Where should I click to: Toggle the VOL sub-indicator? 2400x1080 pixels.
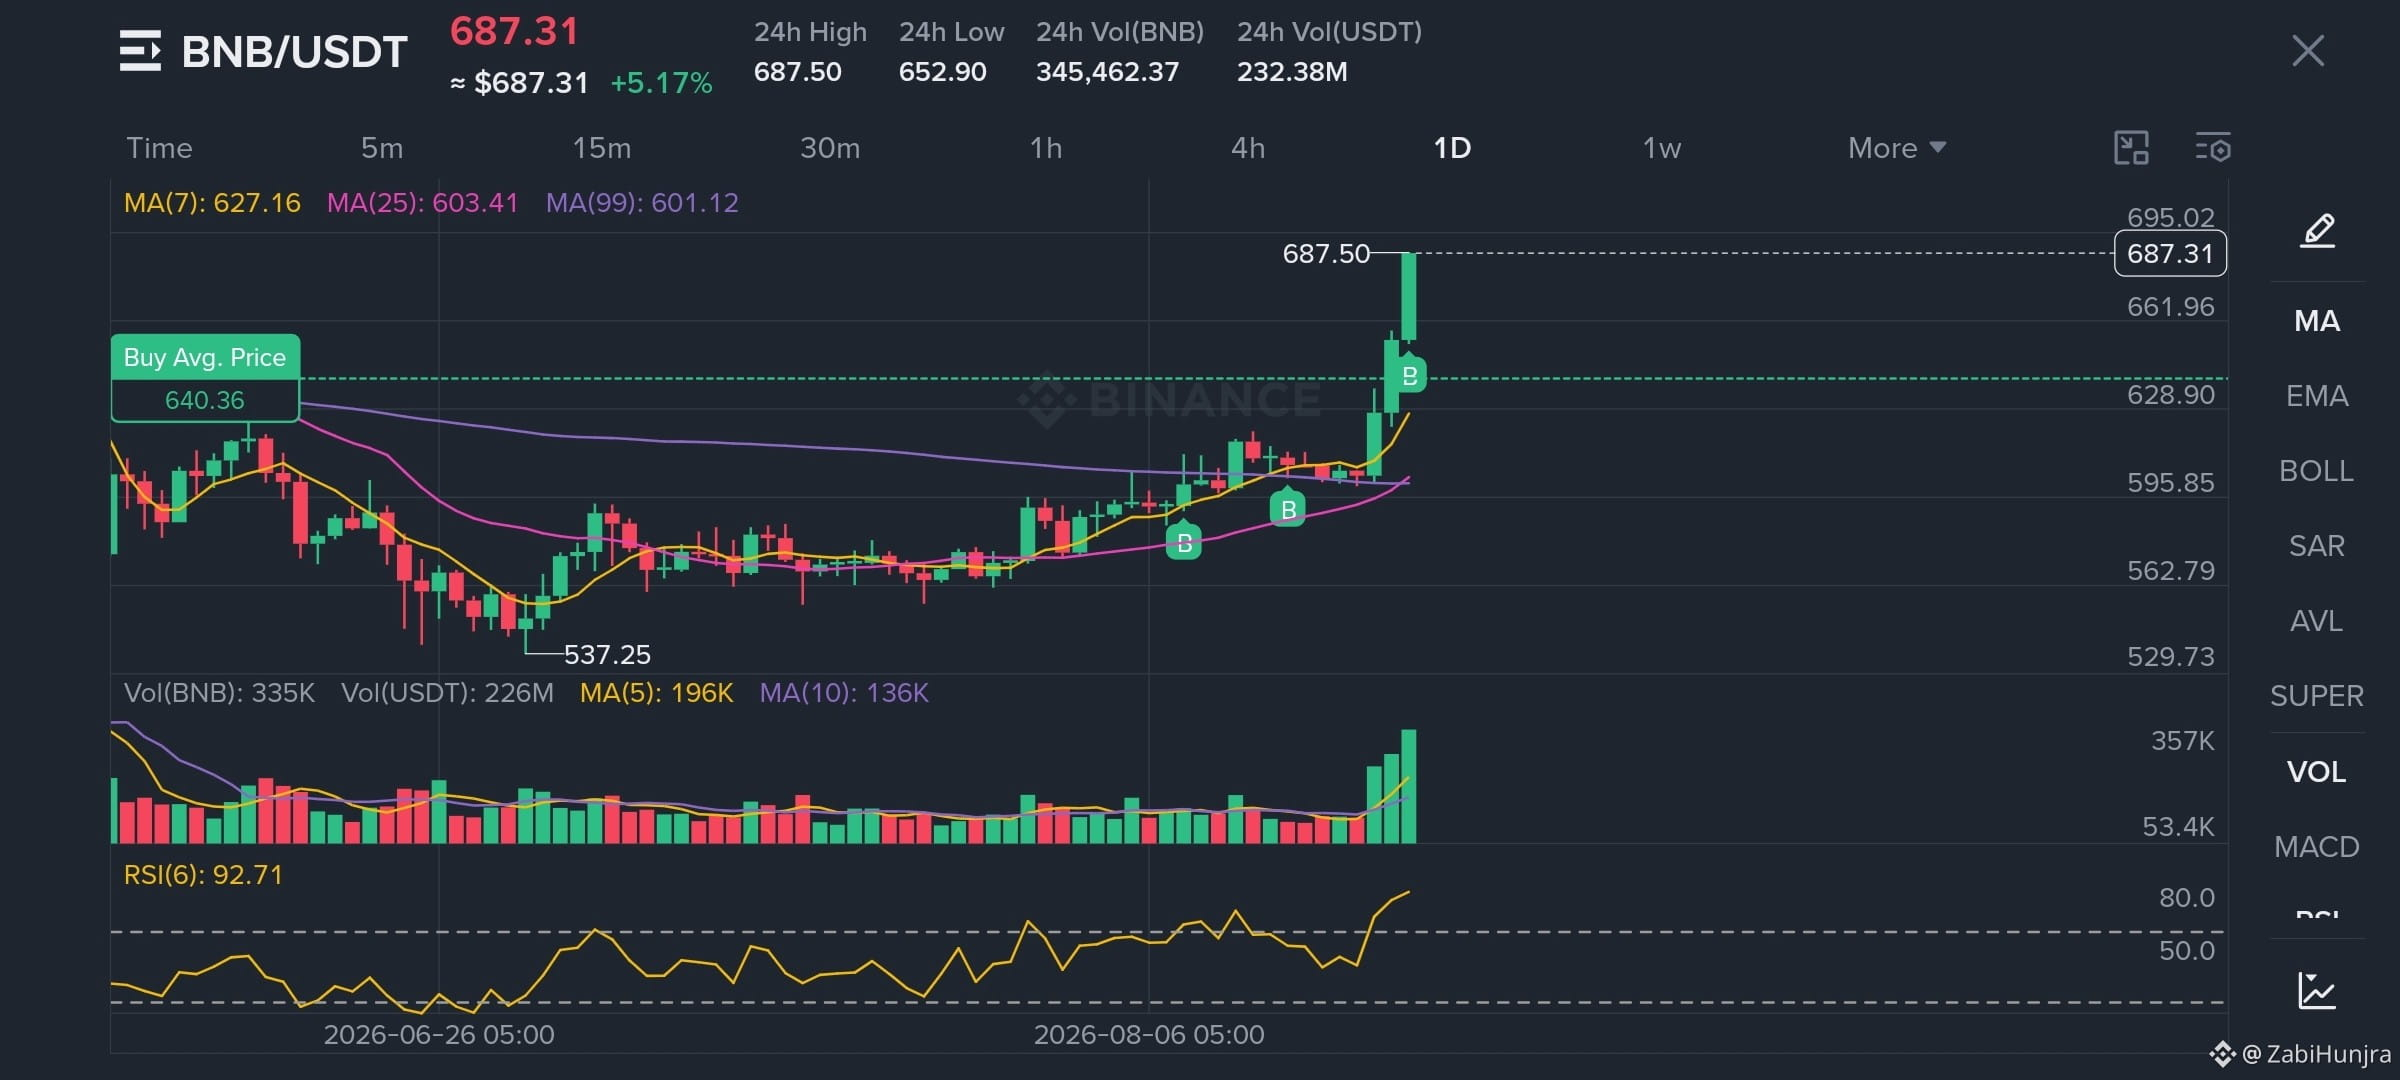pos(2317,772)
